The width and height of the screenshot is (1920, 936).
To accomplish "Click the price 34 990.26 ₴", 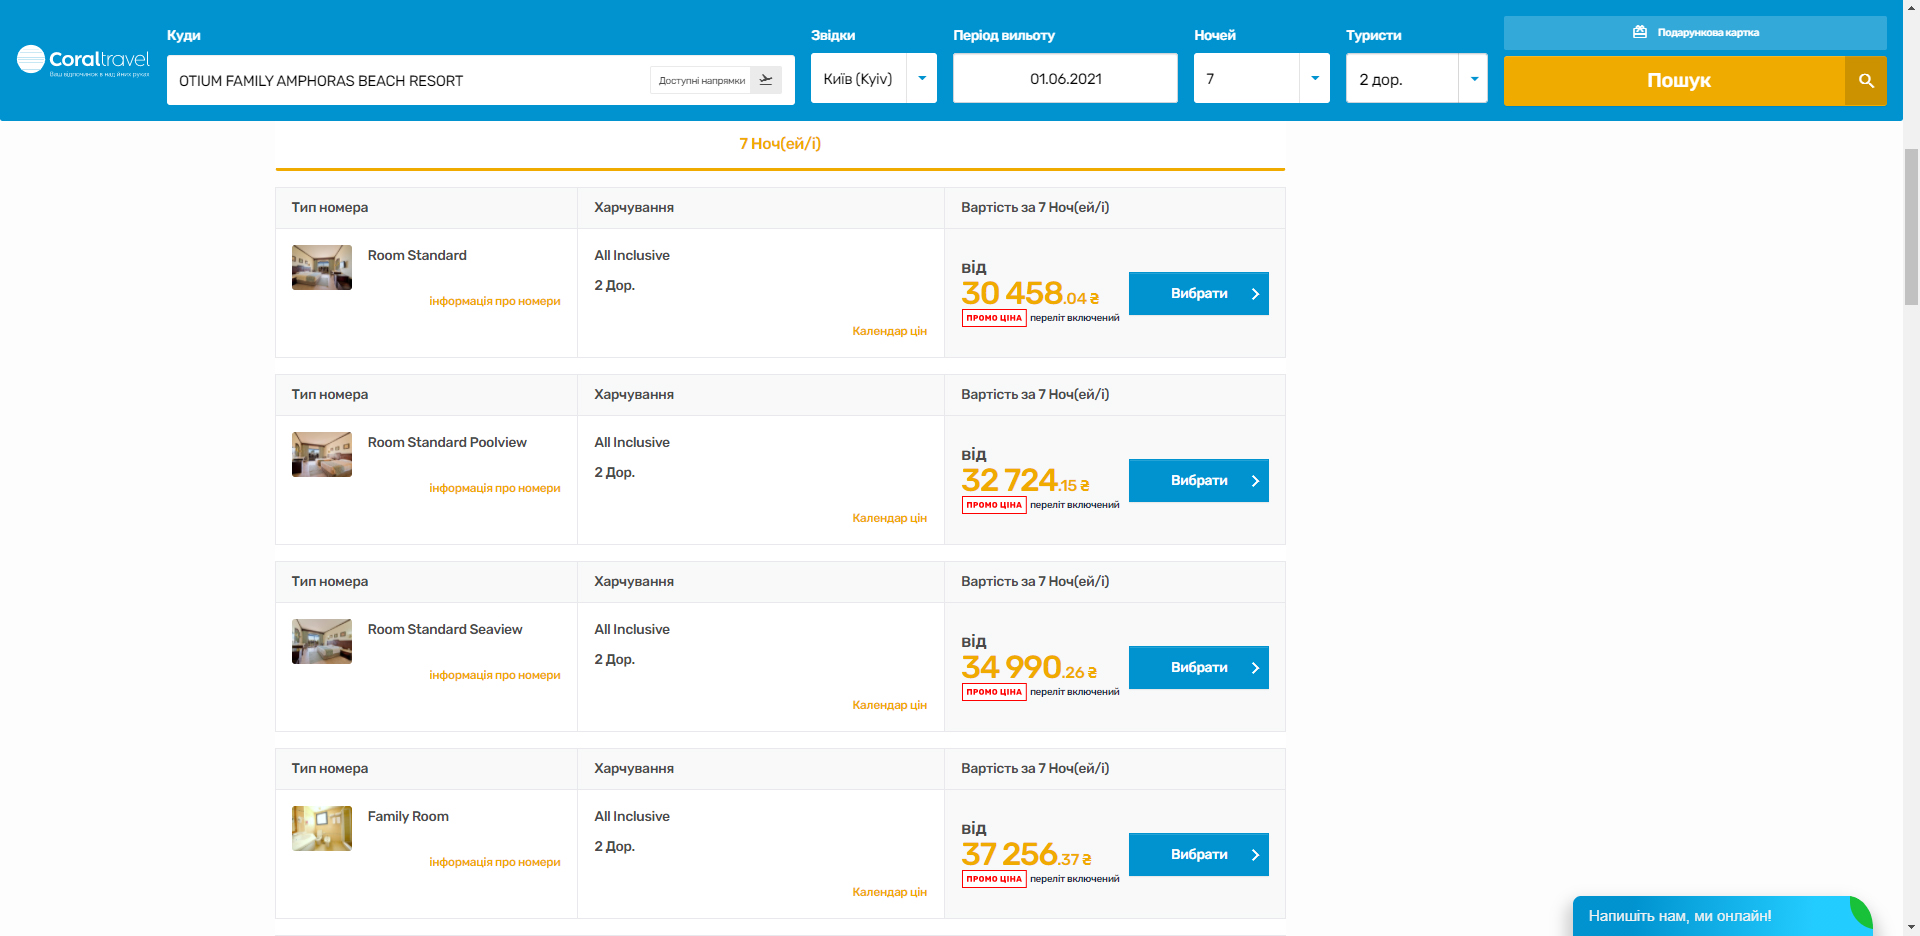I will tap(1029, 667).
